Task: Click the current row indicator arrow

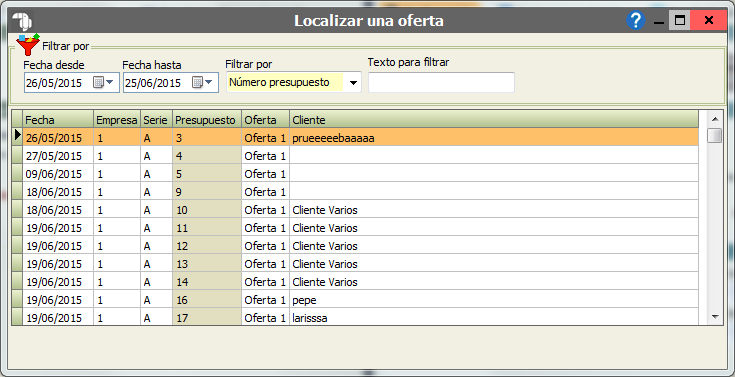Action: coord(18,135)
